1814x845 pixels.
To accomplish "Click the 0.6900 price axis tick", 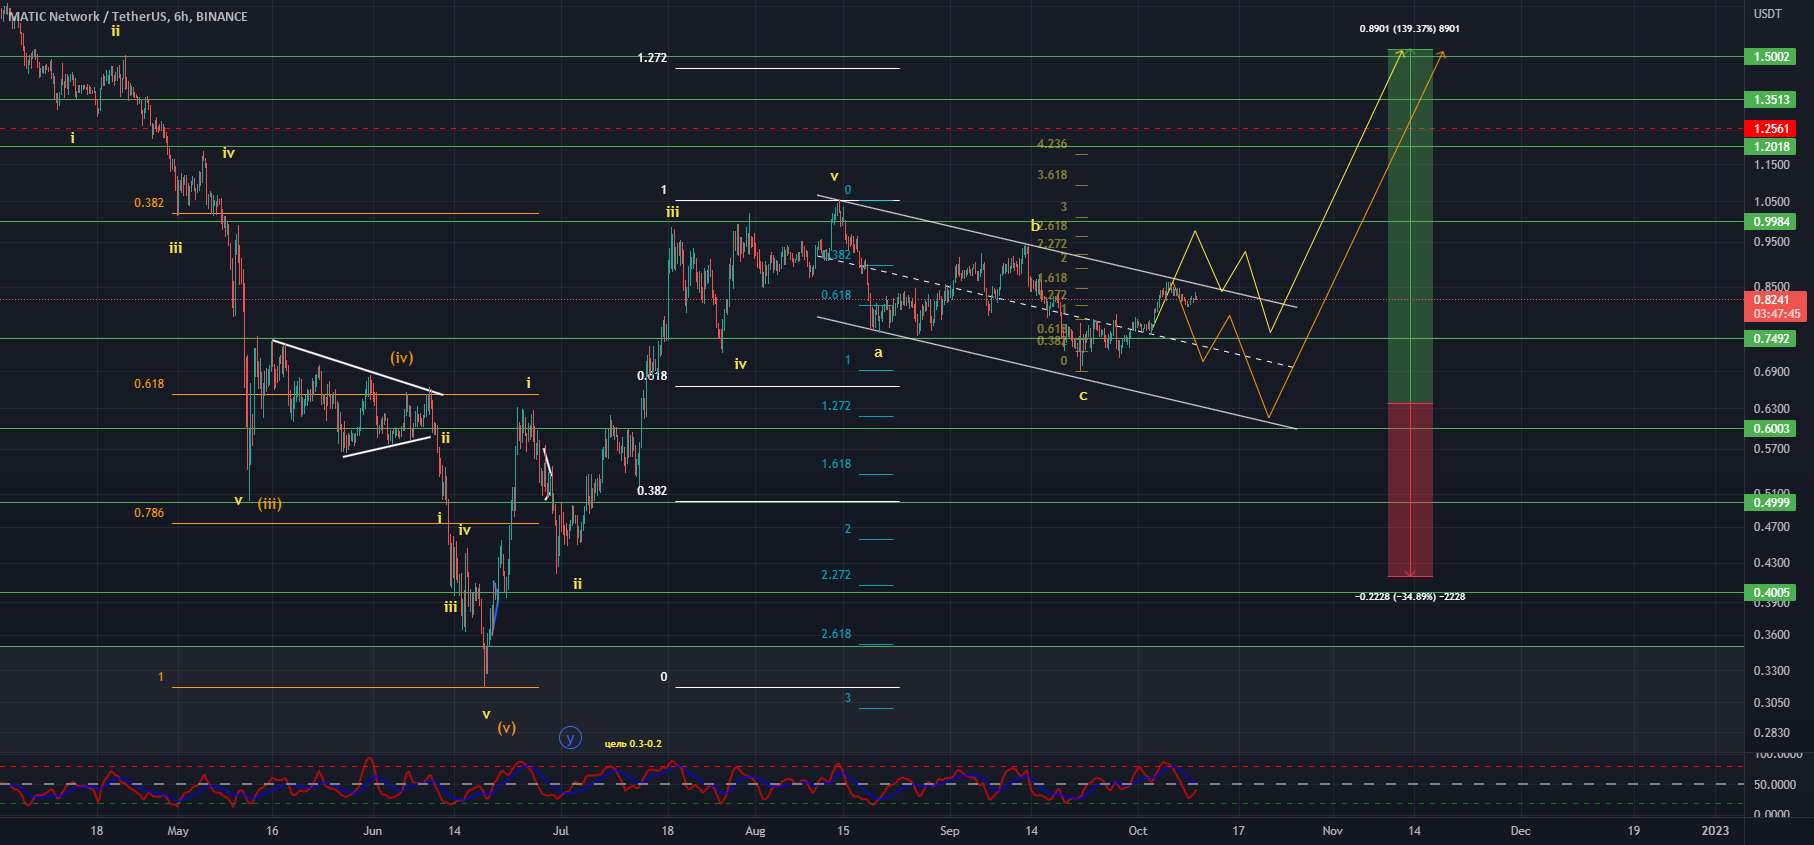I will click(1771, 372).
